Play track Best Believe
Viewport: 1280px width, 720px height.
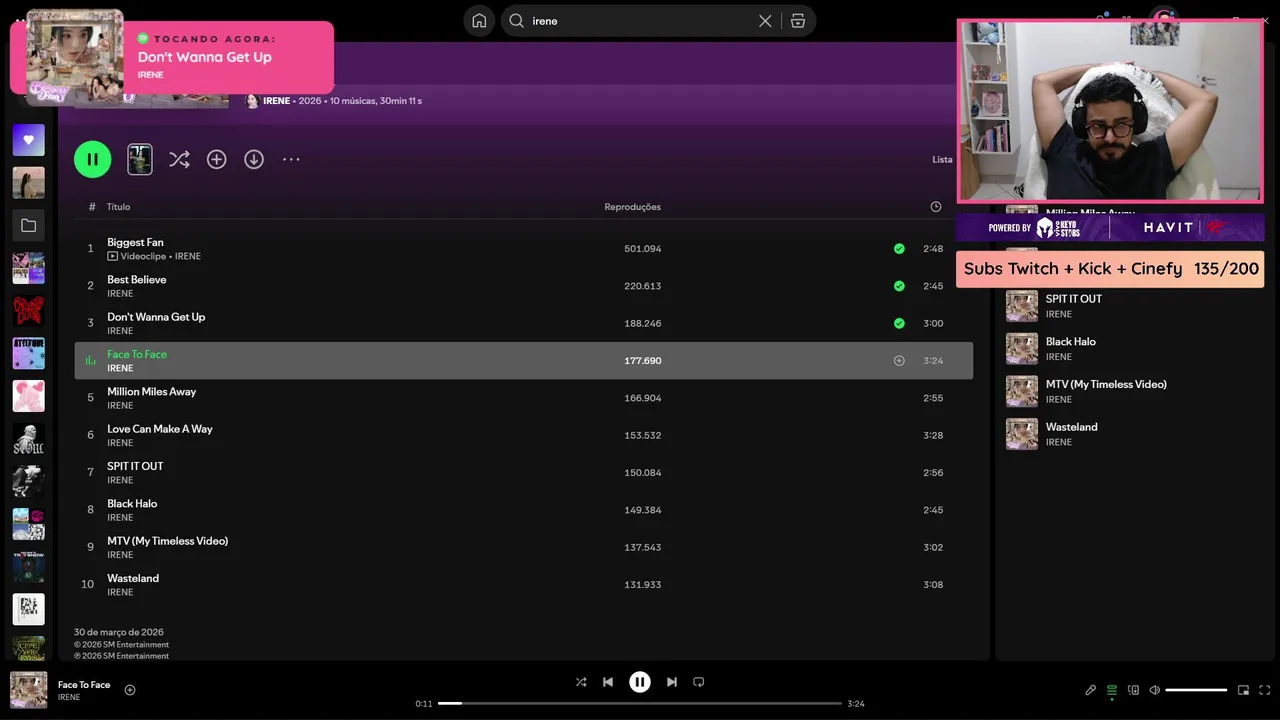[x=137, y=280]
